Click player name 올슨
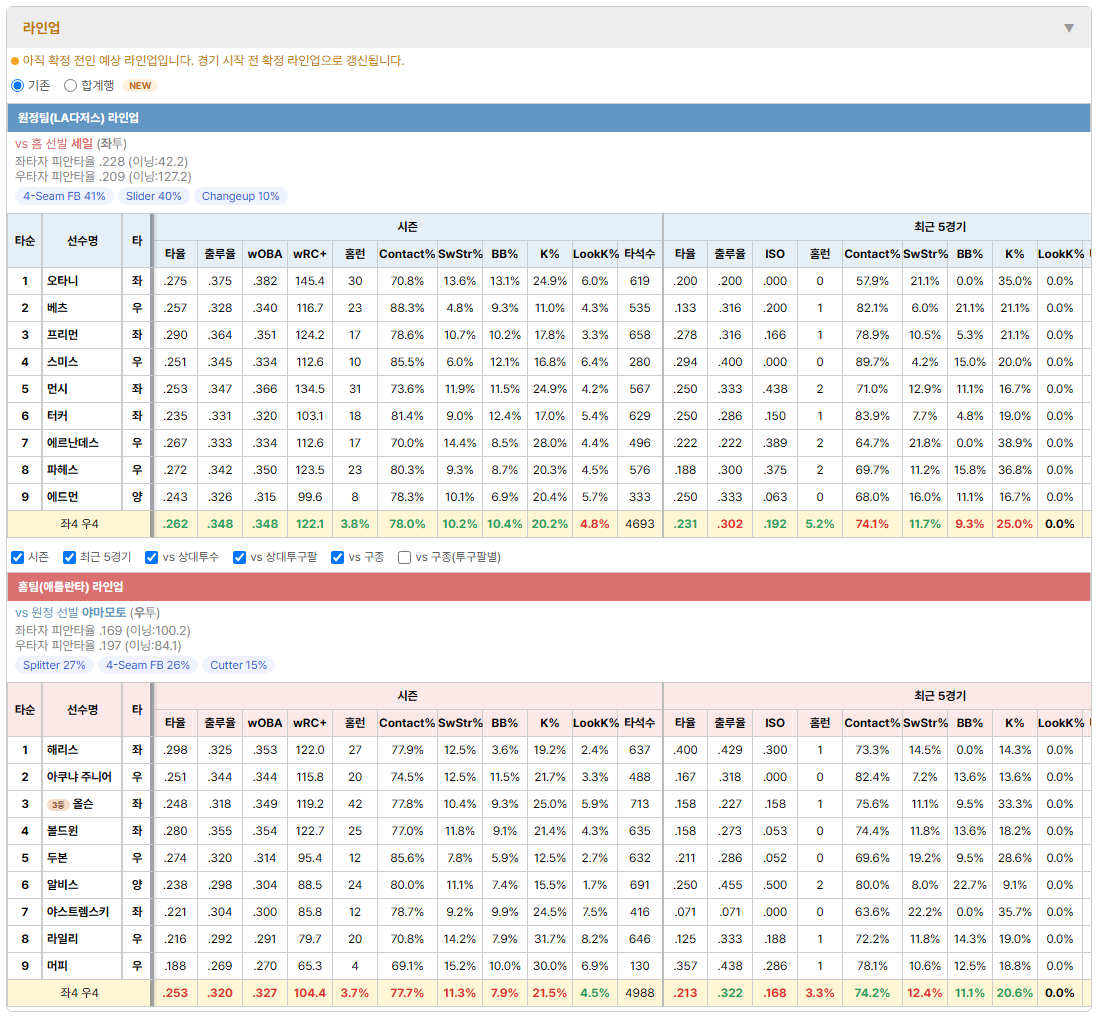 [83, 804]
